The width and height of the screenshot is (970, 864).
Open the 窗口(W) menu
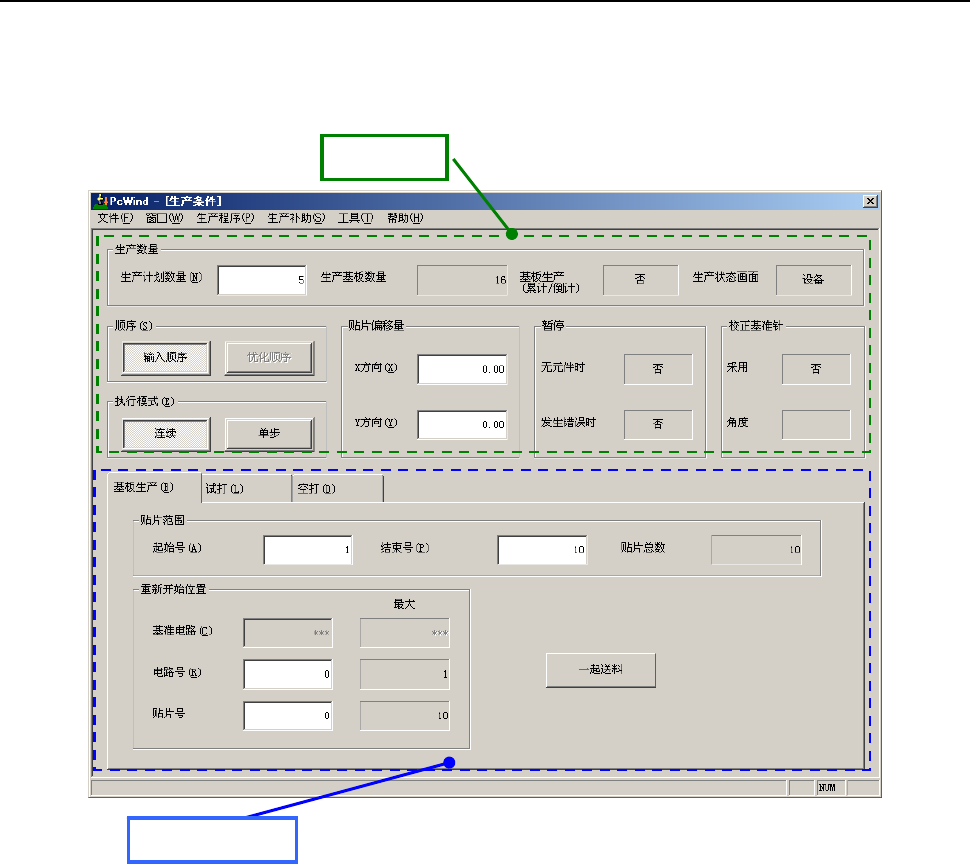(165, 218)
